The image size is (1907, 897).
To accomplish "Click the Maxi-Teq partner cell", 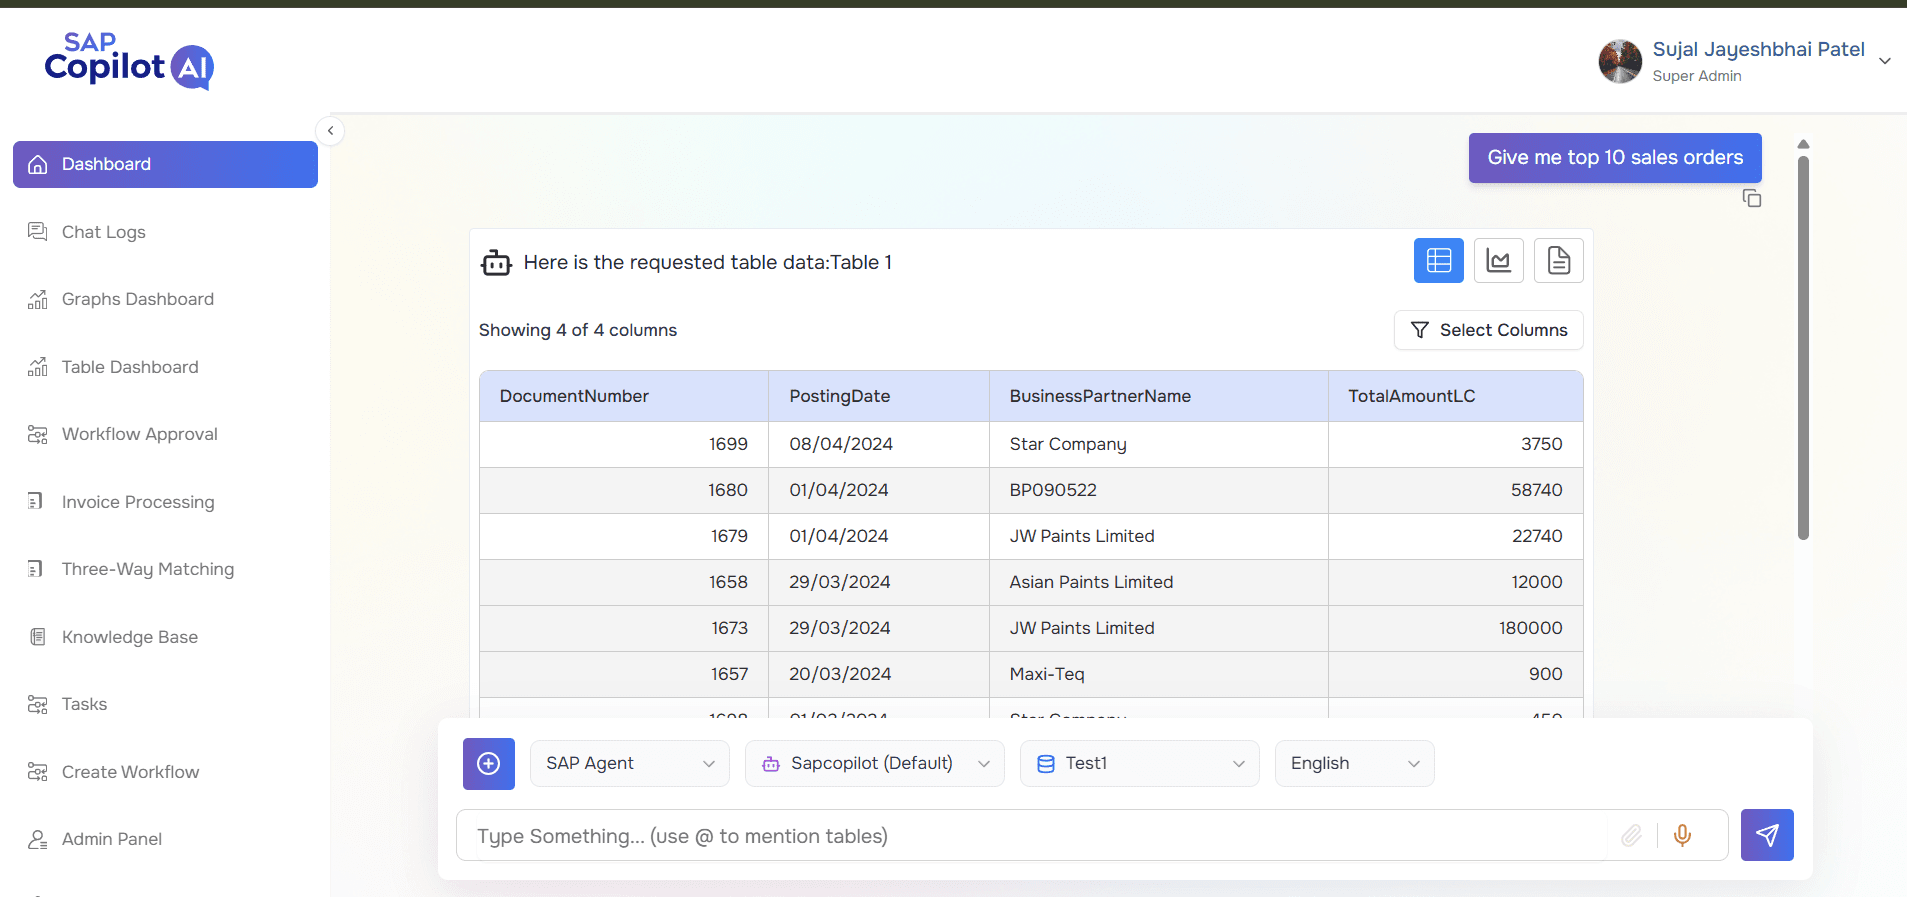I will click(1159, 674).
